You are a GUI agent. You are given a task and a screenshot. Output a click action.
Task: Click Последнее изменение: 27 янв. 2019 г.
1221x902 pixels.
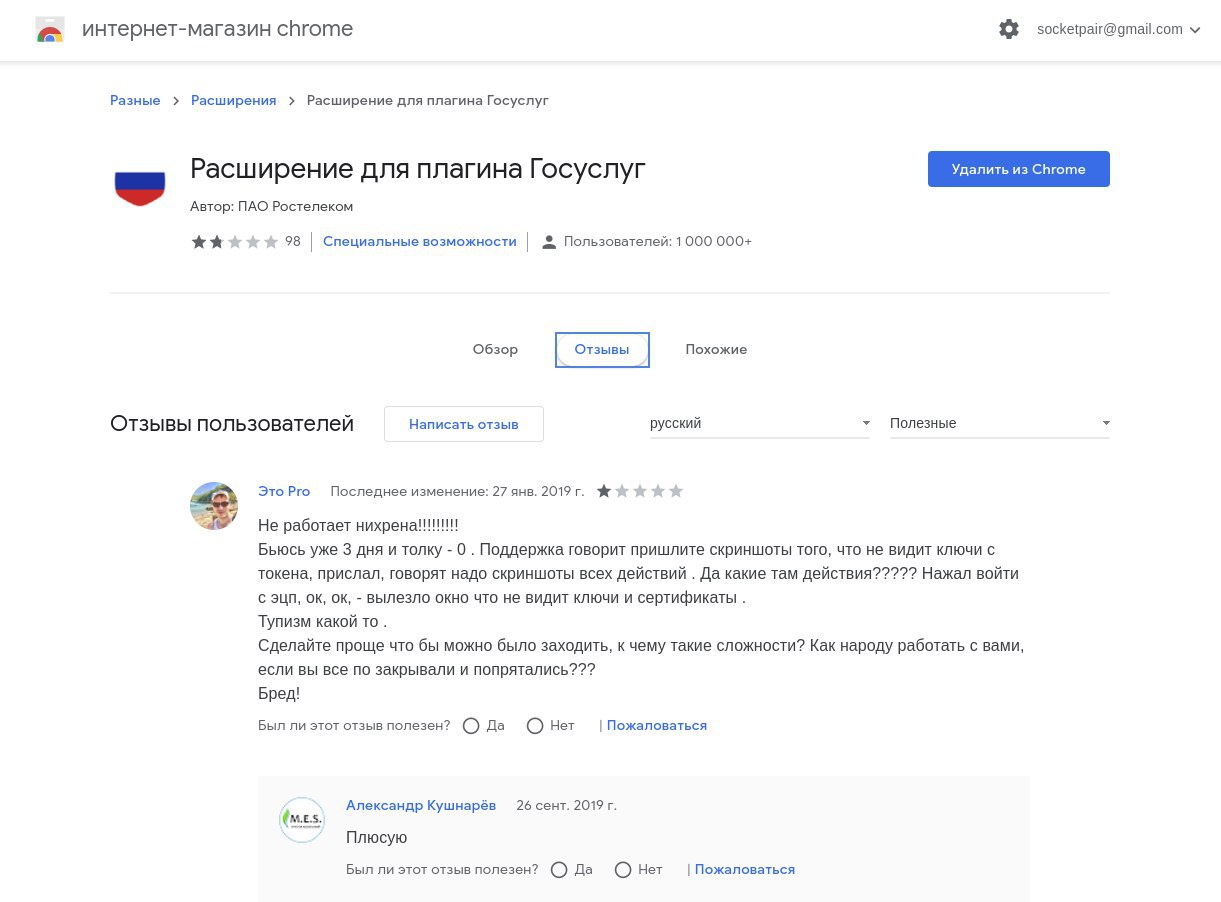(x=457, y=491)
